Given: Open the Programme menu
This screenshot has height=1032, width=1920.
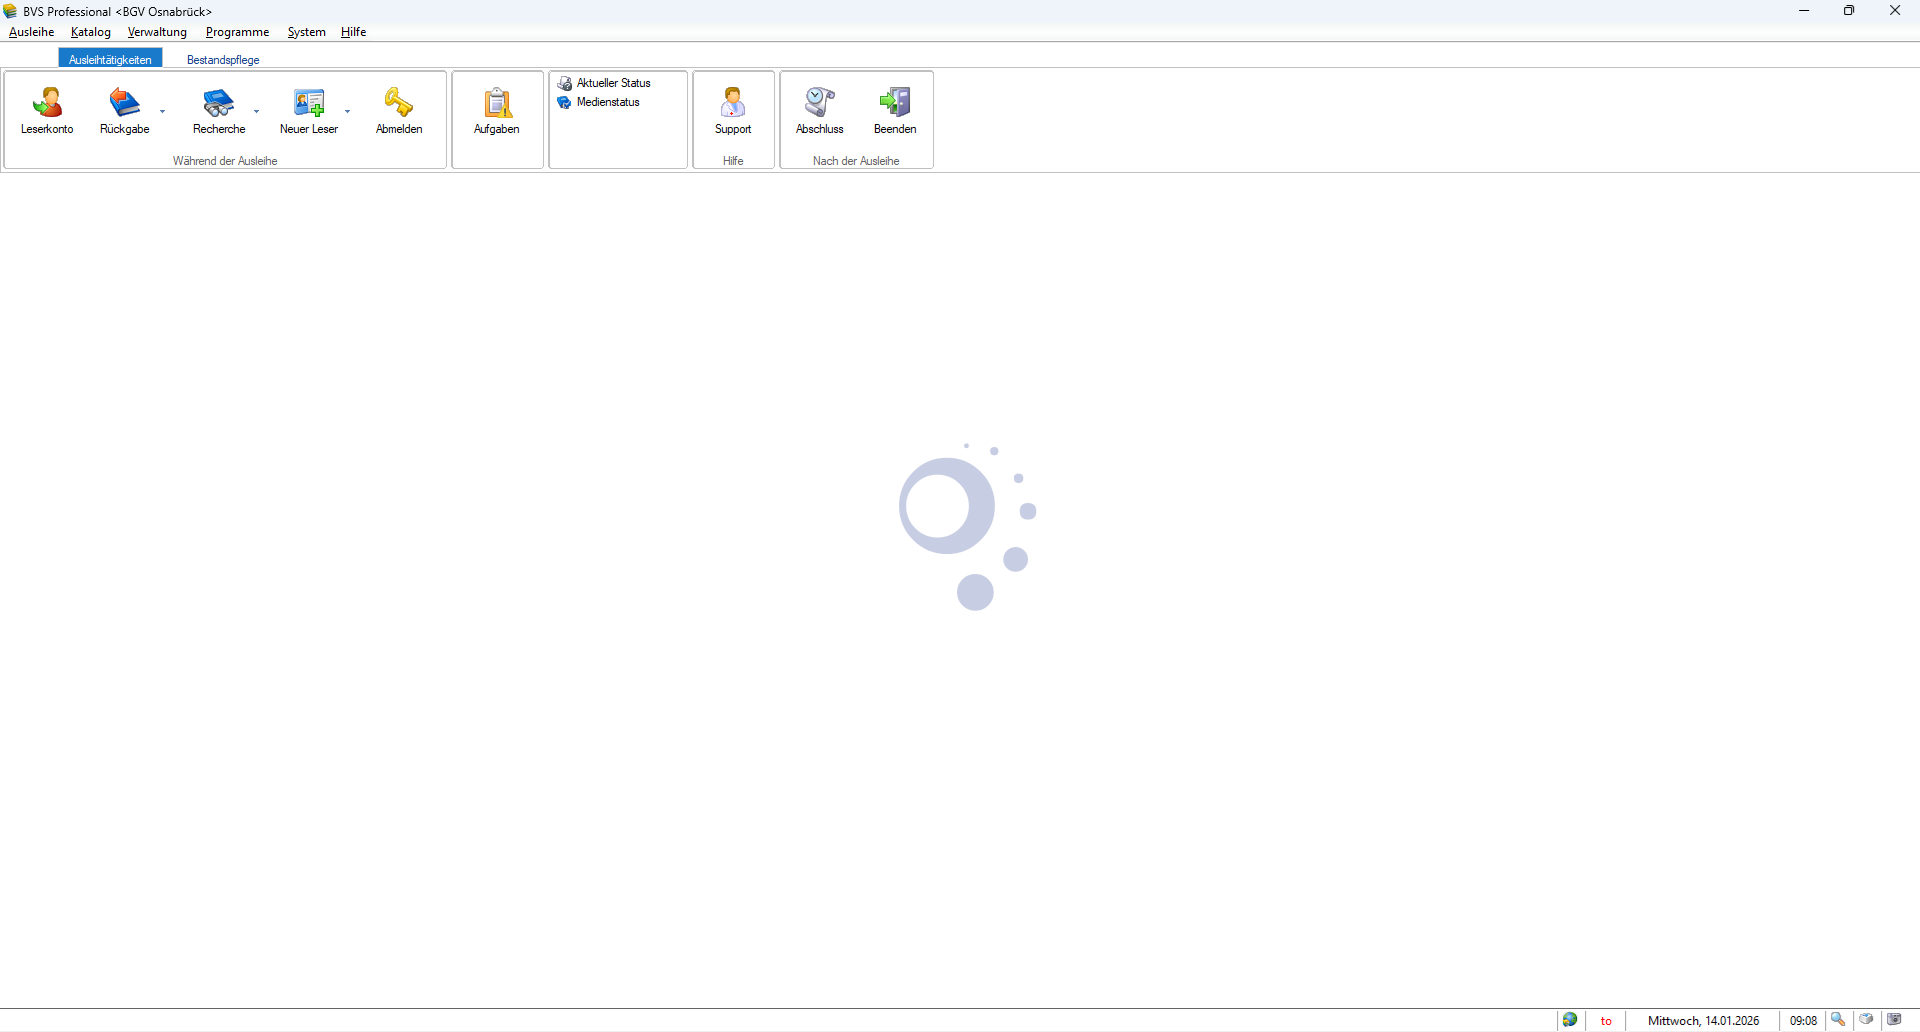Looking at the screenshot, I should (x=237, y=32).
